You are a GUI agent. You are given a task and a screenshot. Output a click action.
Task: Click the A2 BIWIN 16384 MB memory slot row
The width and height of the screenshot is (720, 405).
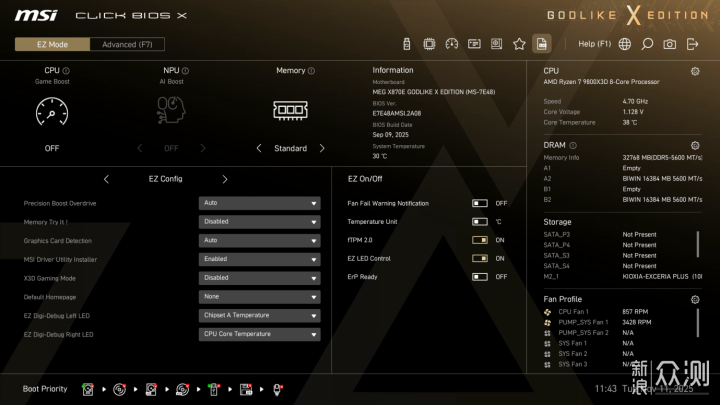[623, 179]
